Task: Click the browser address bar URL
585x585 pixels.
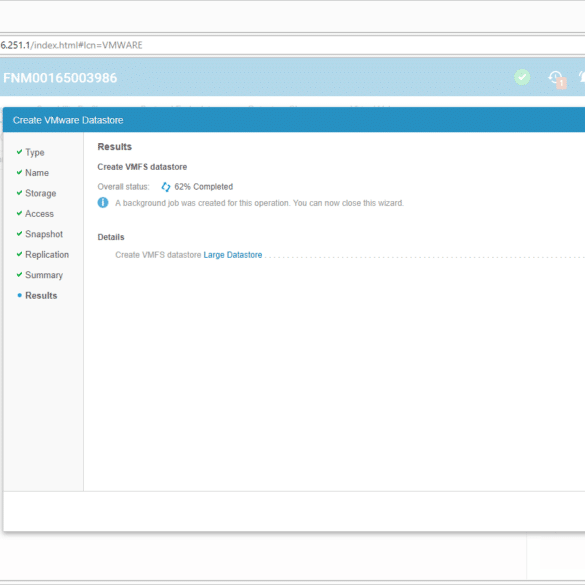Action: [x=71, y=45]
